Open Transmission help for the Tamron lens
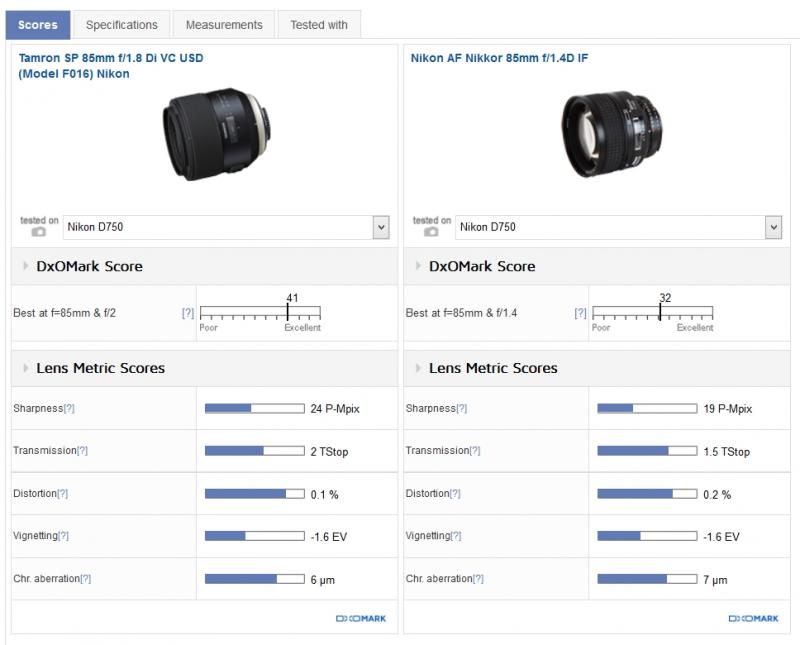800x645 pixels. (82, 451)
